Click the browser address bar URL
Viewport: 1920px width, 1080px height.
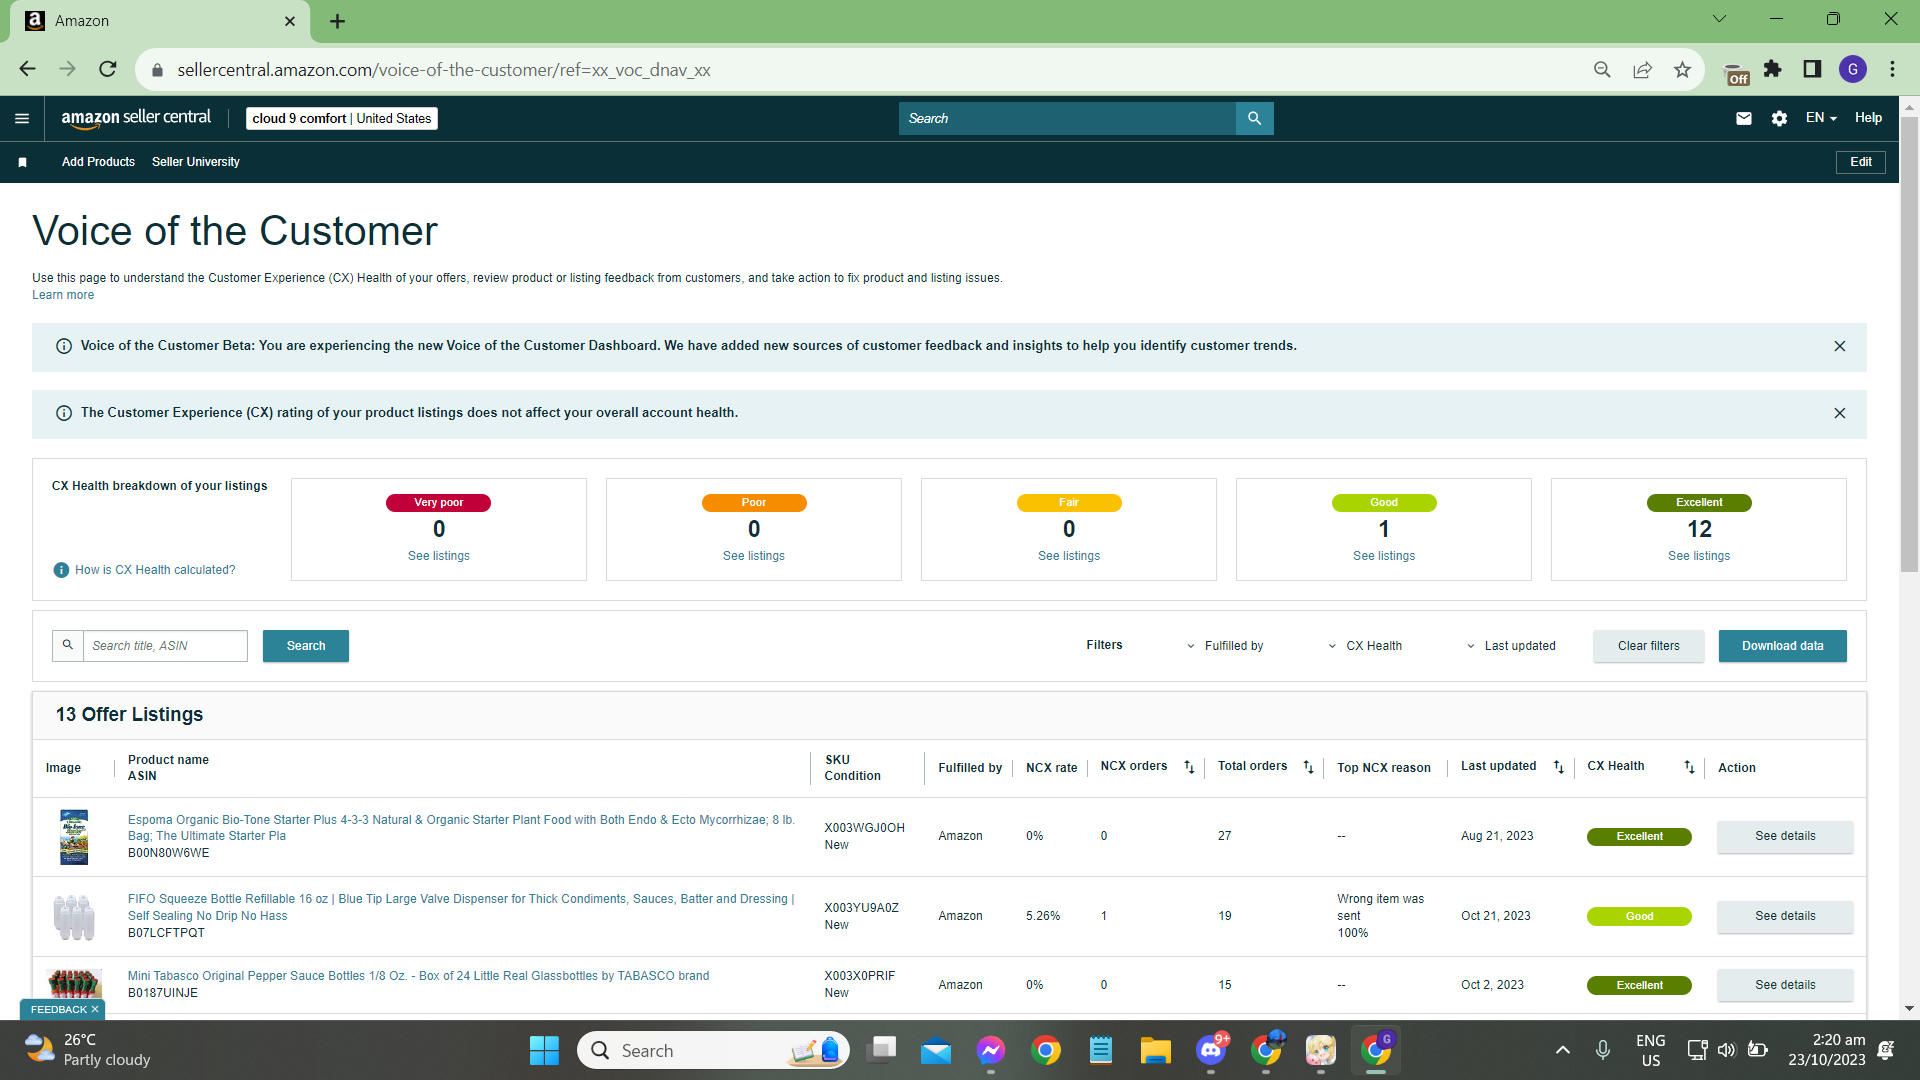coord(443,70)
